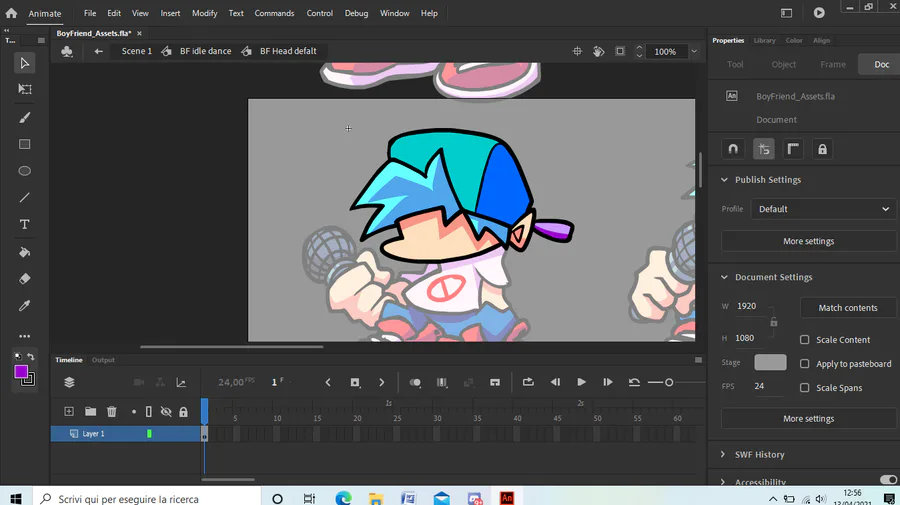
Task: Switch to the Frame properties tab
Action: click(833, 64)
